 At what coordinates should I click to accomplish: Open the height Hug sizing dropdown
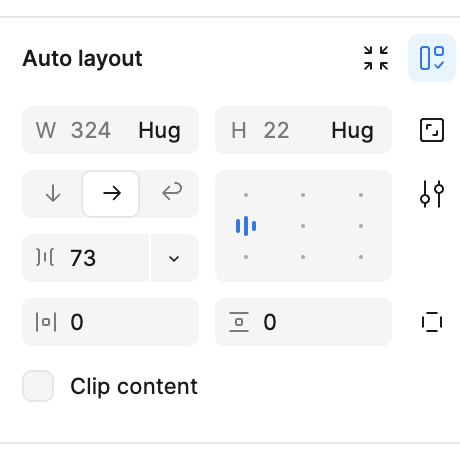pyautogui.click(x=352, y=130)
